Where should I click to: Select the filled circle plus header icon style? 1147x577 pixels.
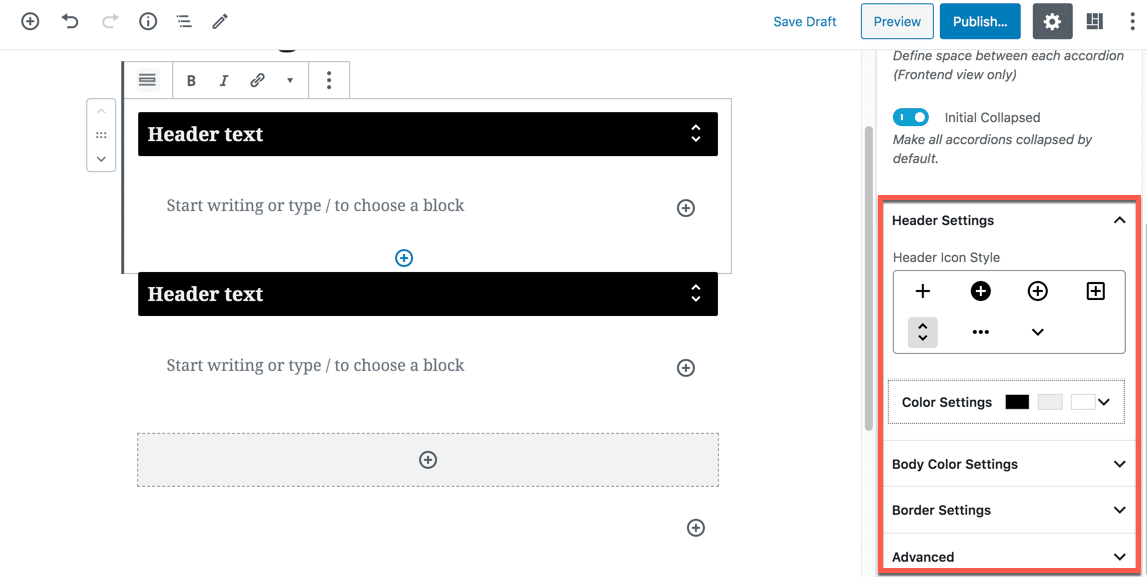pos(980,291)
